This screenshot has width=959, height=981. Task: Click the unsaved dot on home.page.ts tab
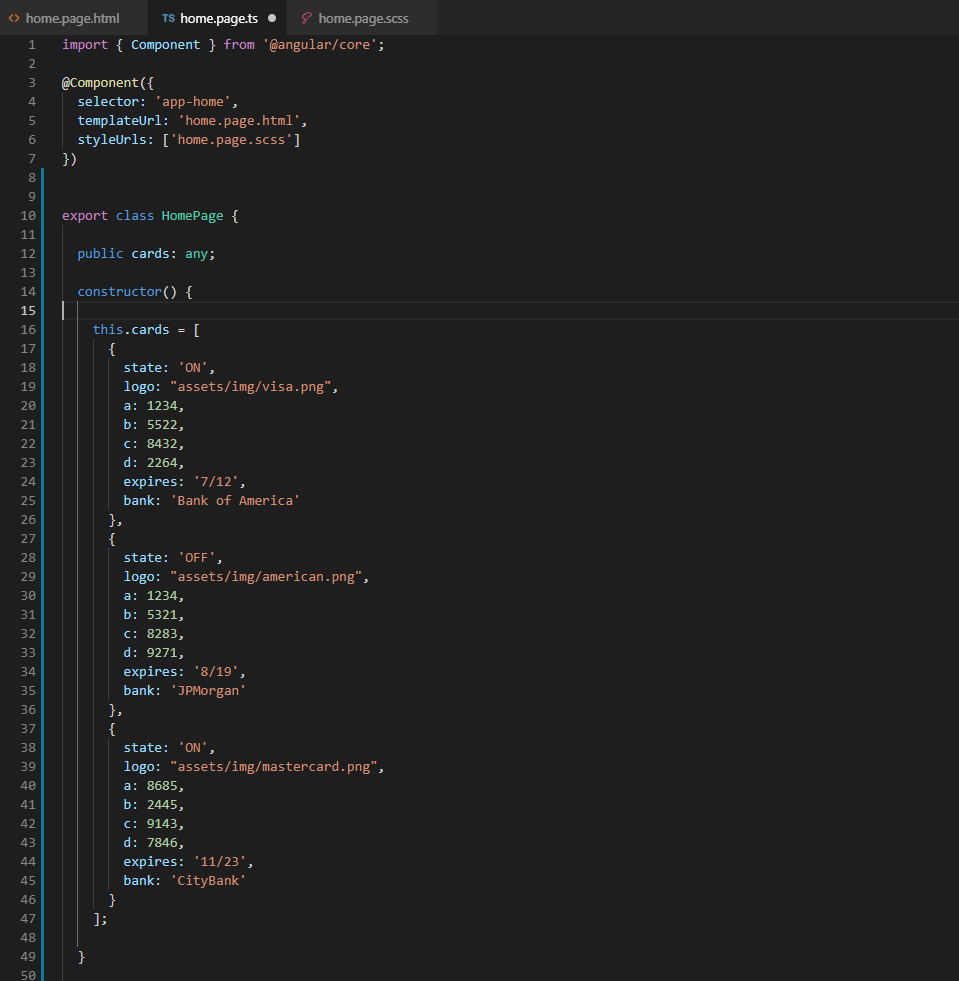pos(272,18)
